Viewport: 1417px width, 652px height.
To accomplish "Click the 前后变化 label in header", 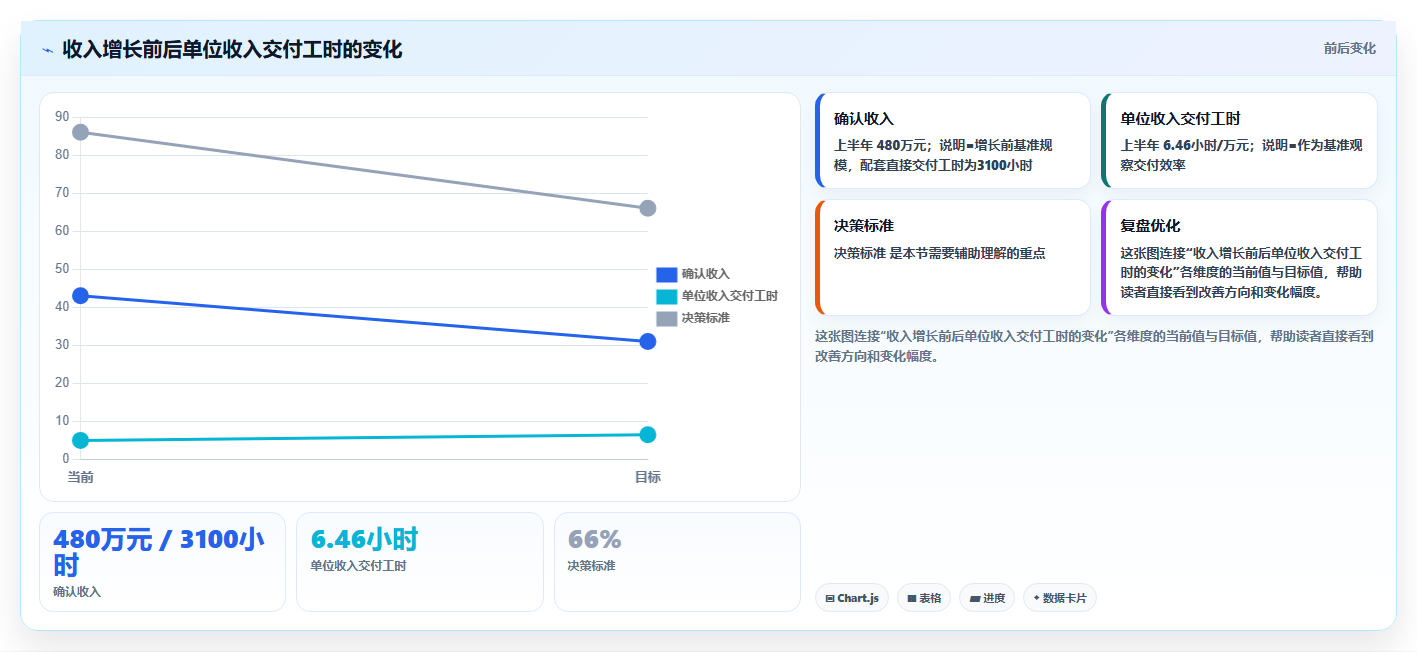I will click(x=1349, y=48).
